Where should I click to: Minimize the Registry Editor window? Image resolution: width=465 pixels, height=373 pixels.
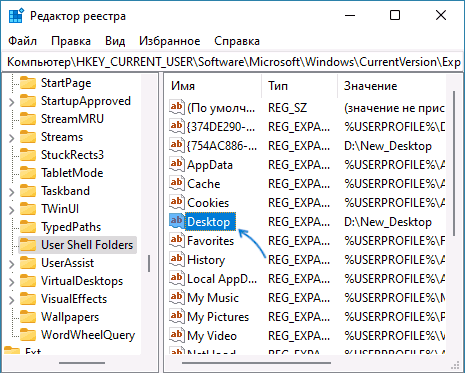(x=350, y=15)
